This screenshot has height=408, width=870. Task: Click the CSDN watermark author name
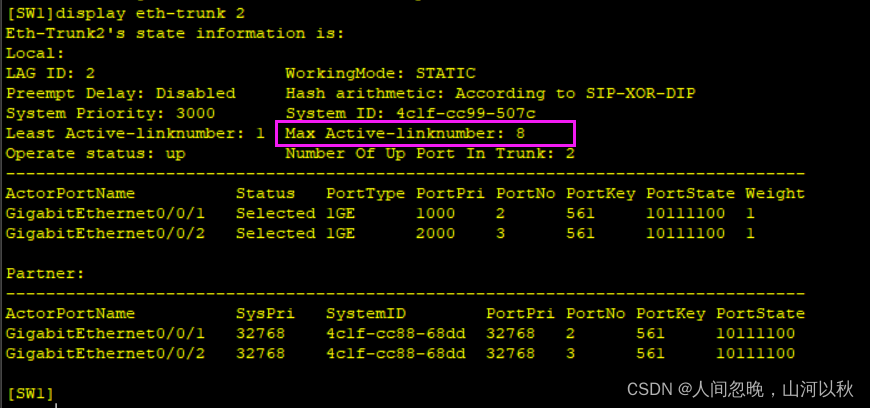[772, 390]
